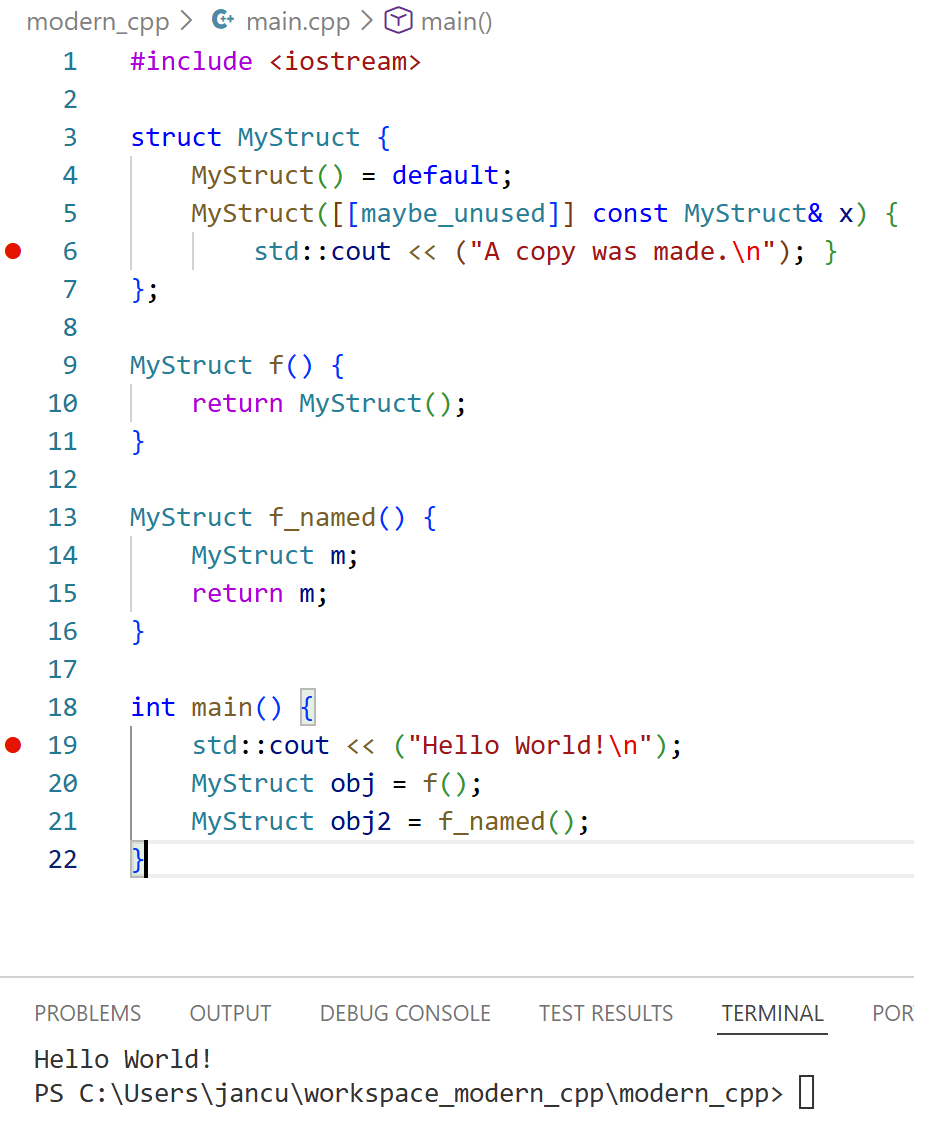This screenshot has width=943, height=1129.
Task: Click the string "Hello World!\n" on line 19
Action: (x=531, y=746)
